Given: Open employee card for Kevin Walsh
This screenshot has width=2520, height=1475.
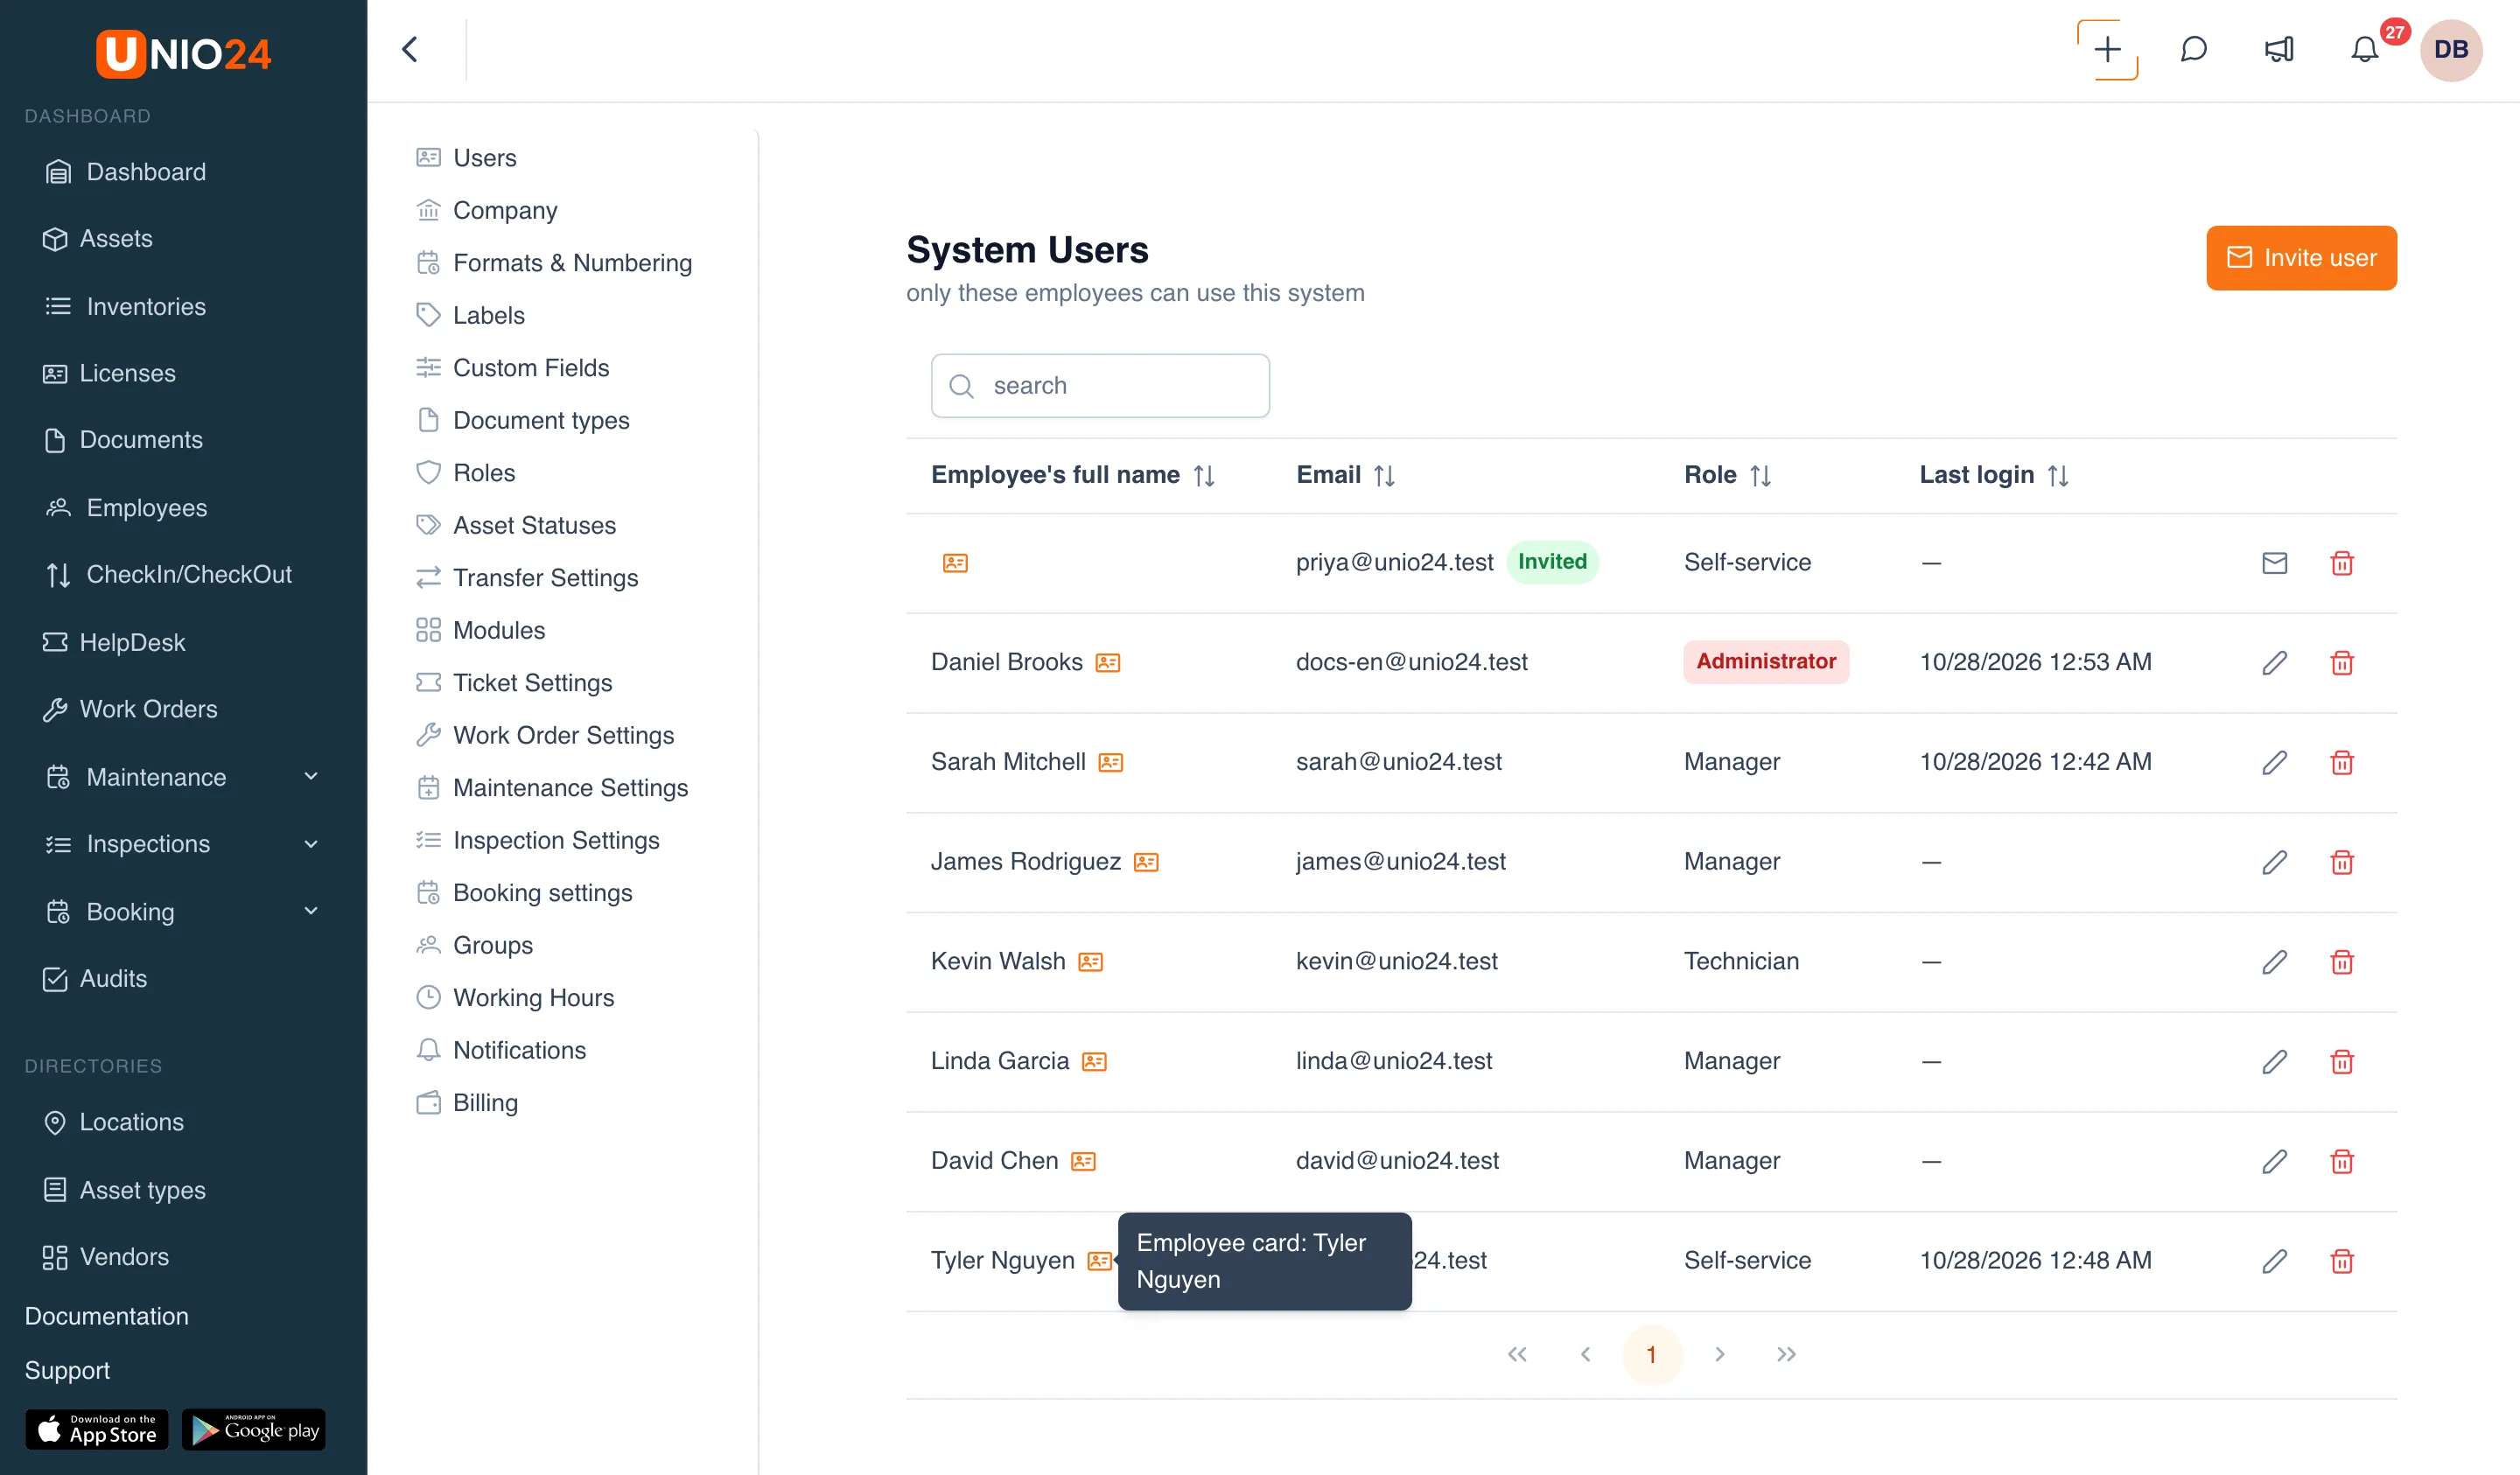Looking at the screenshot, I should pyautogui.click(x=1090, y=962).
